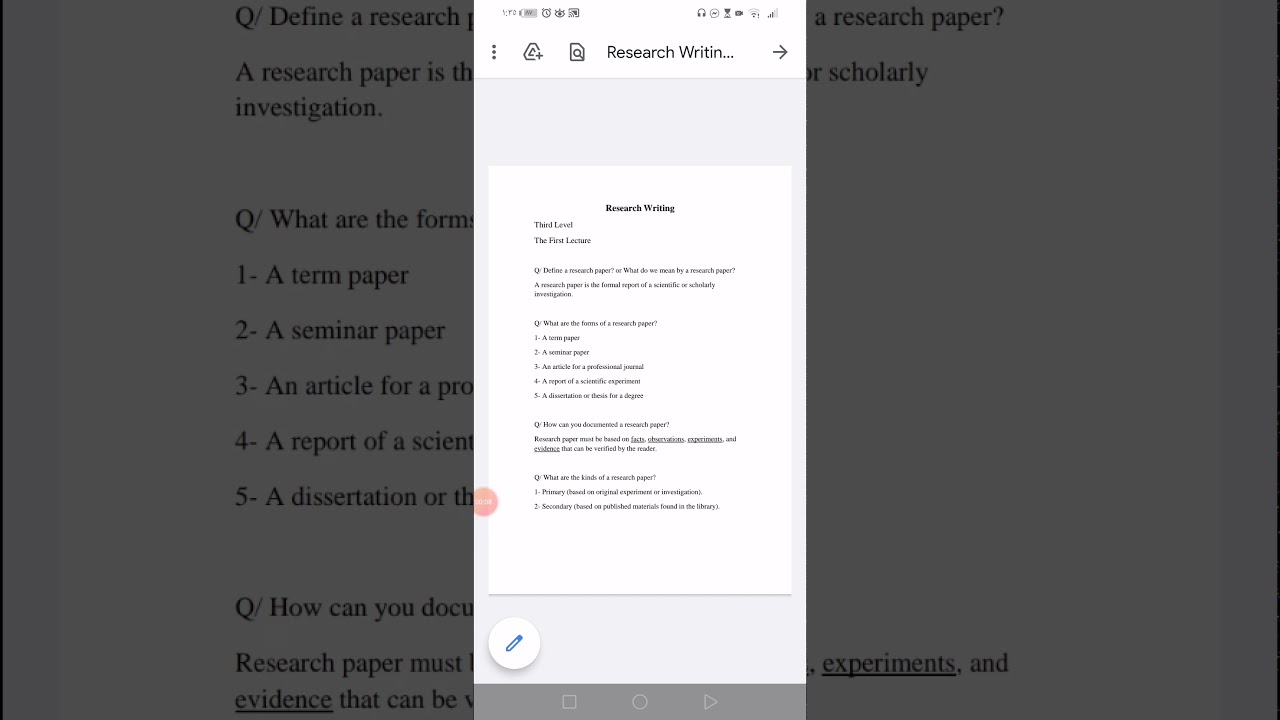Screen dimensions: 1280x720
Task: Tap the headphones icon in the status bar
Action: [x=701, y=13]
